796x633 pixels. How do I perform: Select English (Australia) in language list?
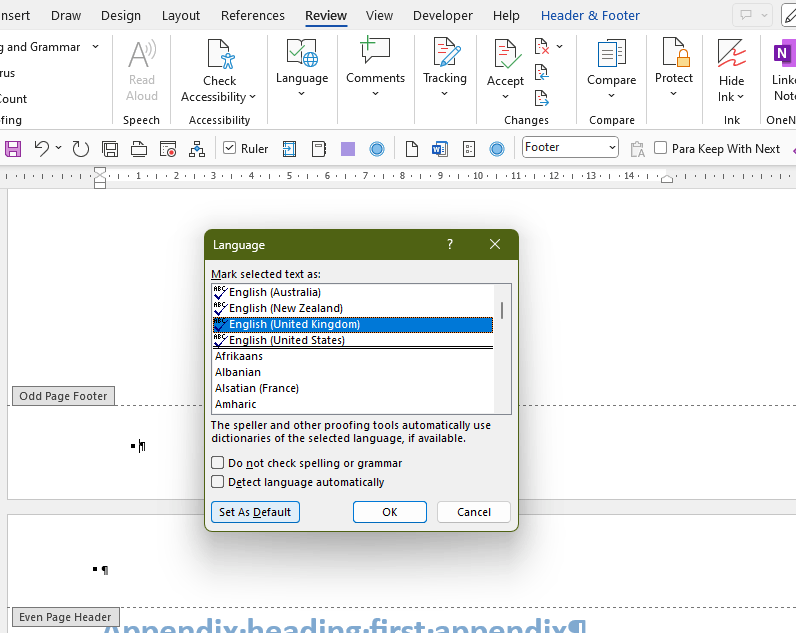[x=353, y=292]
